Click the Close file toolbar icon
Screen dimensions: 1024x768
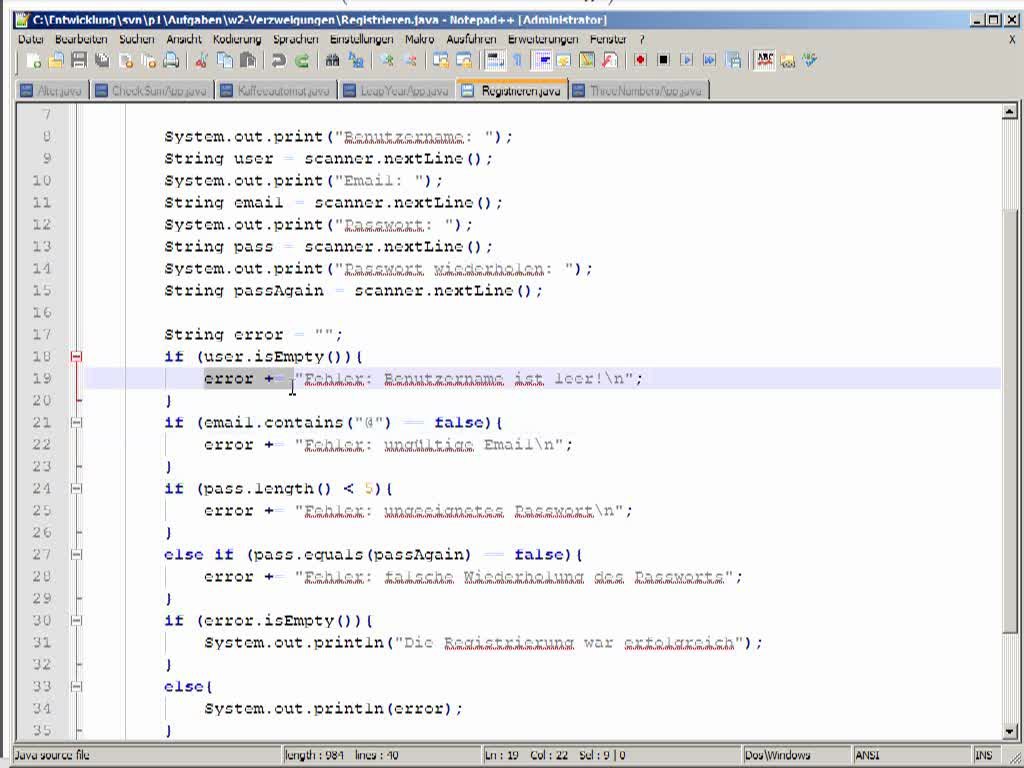tap(126, 61)
